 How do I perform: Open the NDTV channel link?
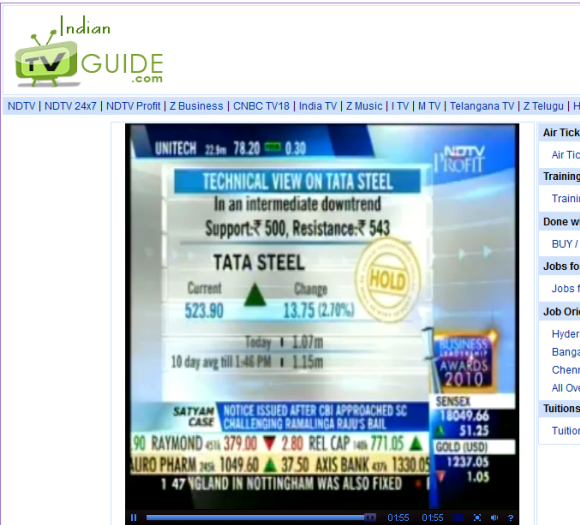tap(21, 106)
